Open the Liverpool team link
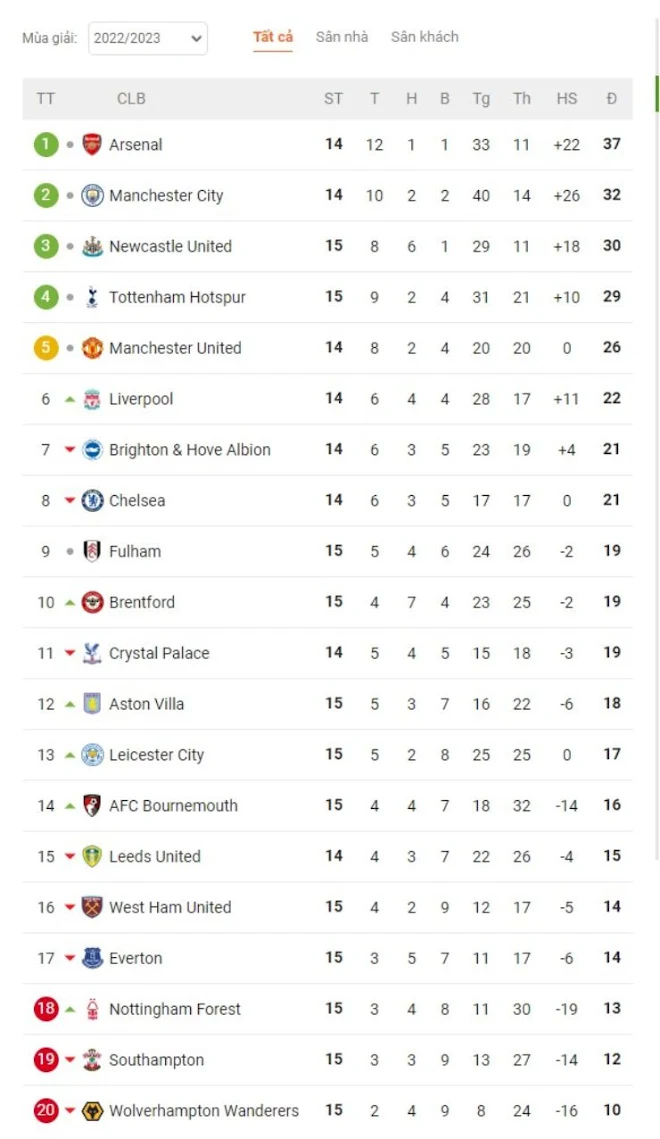This screenshot has width=660, height=1139. point(141,399)
